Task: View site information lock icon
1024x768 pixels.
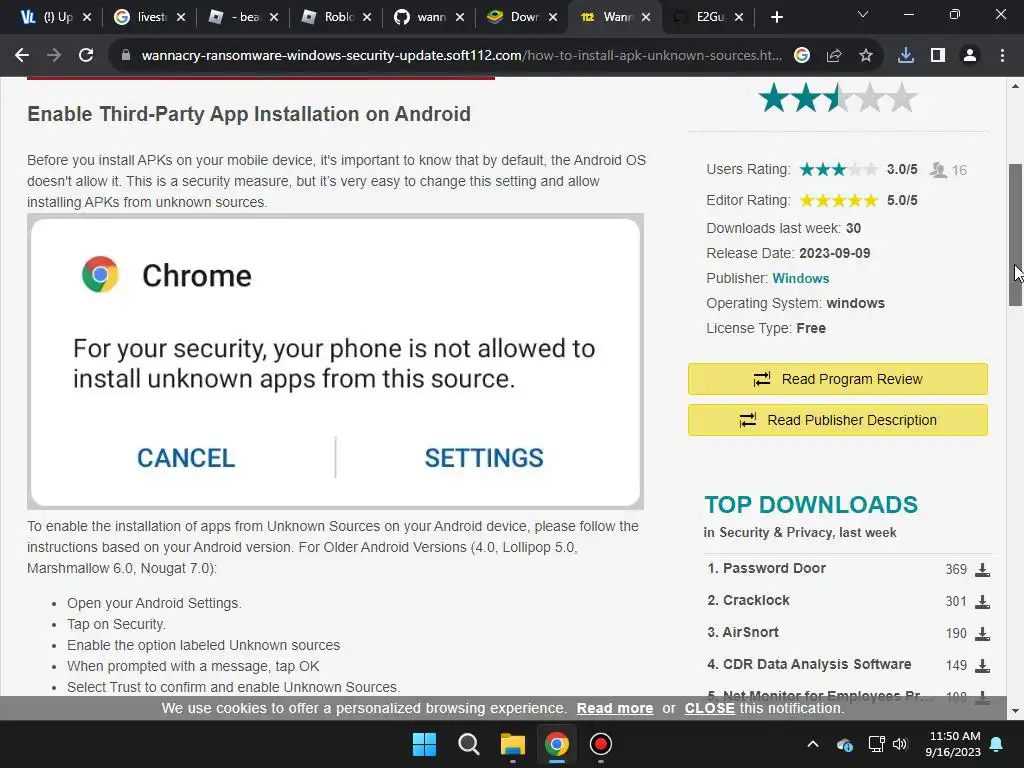Action: (125, 56)
